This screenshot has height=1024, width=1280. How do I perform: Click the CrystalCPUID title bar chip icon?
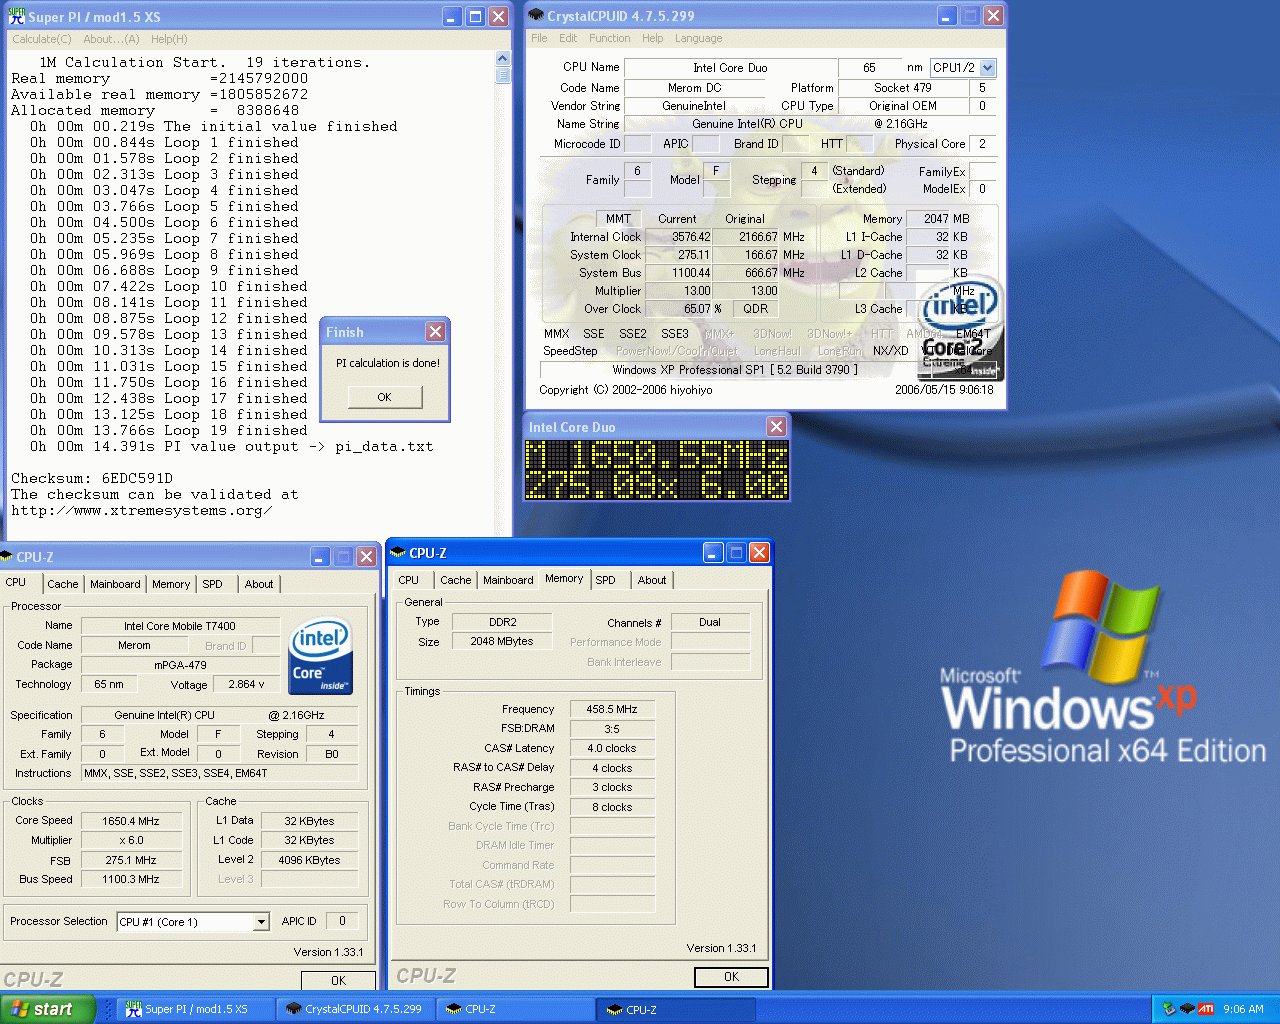point(536,16)
